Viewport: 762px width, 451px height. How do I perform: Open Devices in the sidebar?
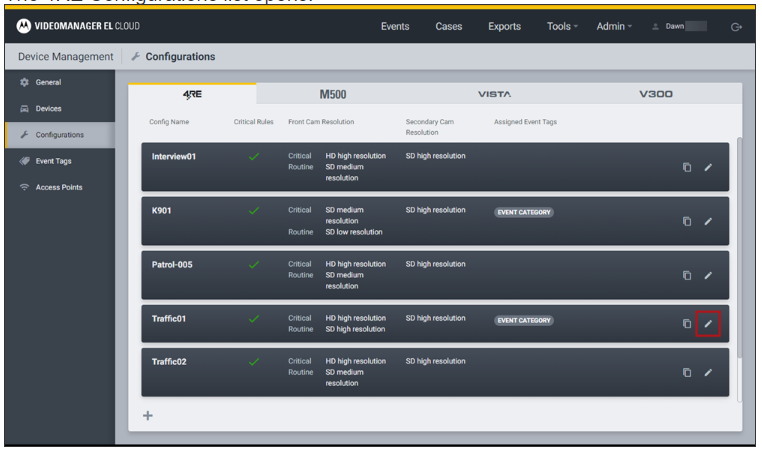[x=60, y=108]
